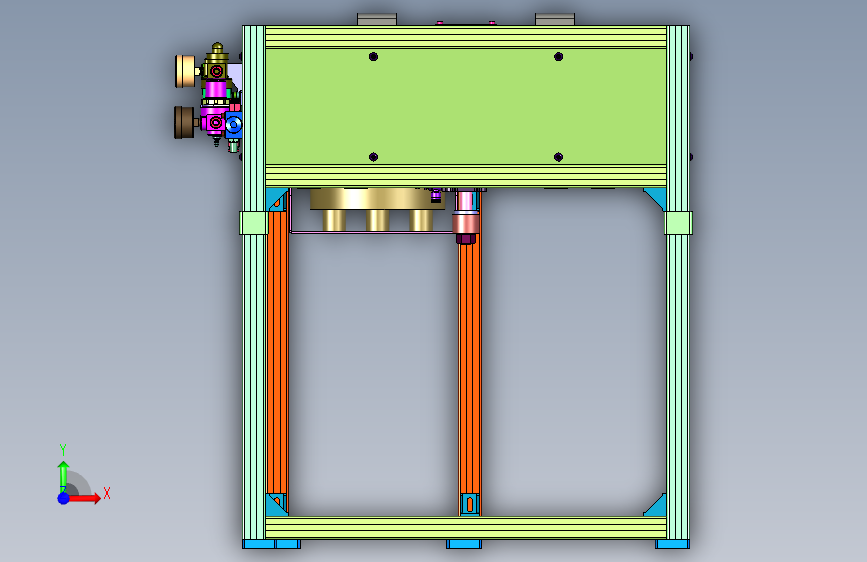Select the left light-green connector block on frame

pos(254,223)
